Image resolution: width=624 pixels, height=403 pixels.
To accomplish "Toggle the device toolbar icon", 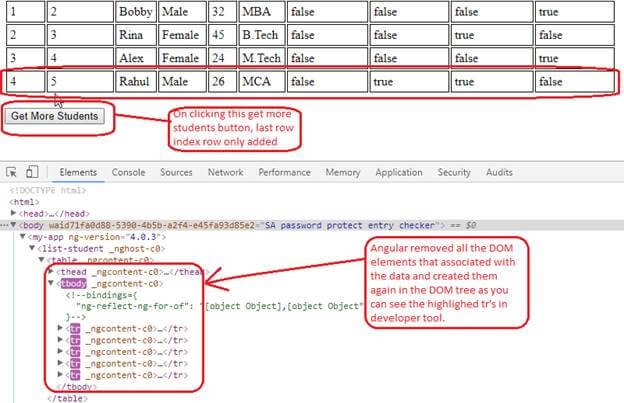I will pyautogui.click(x=32, y=172).
